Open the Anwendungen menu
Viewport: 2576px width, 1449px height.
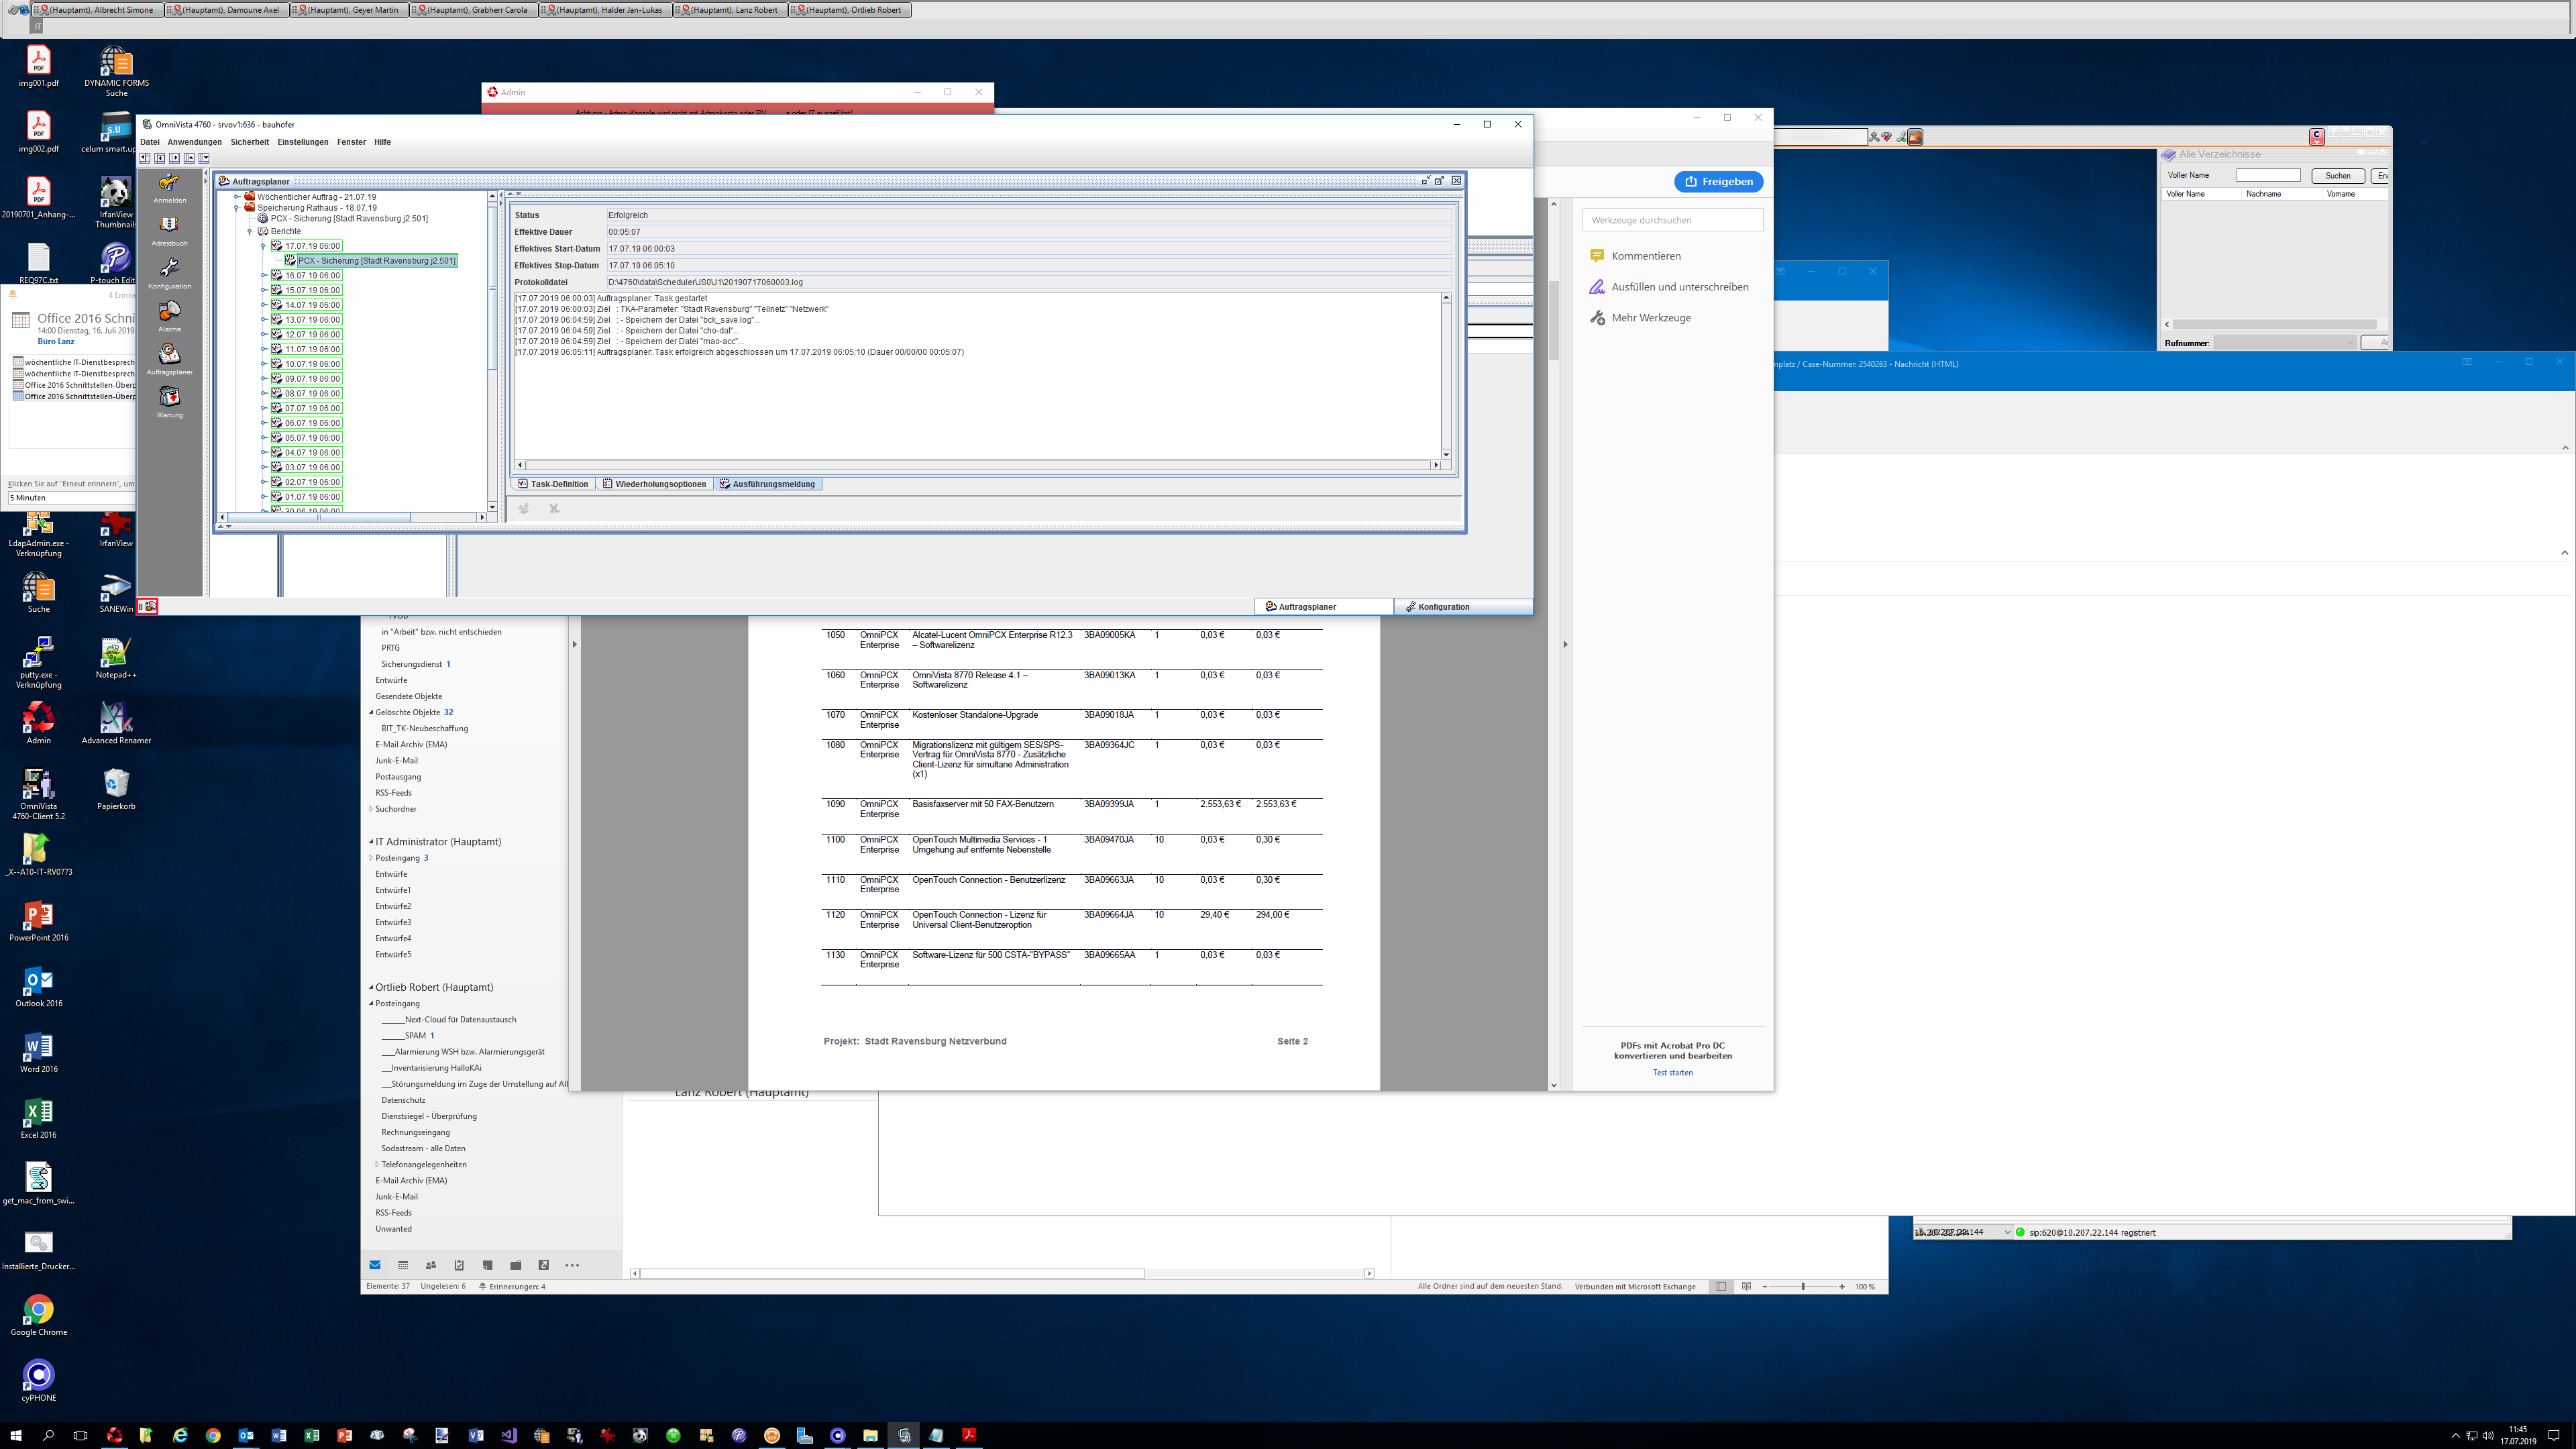[x=194, y=142]
